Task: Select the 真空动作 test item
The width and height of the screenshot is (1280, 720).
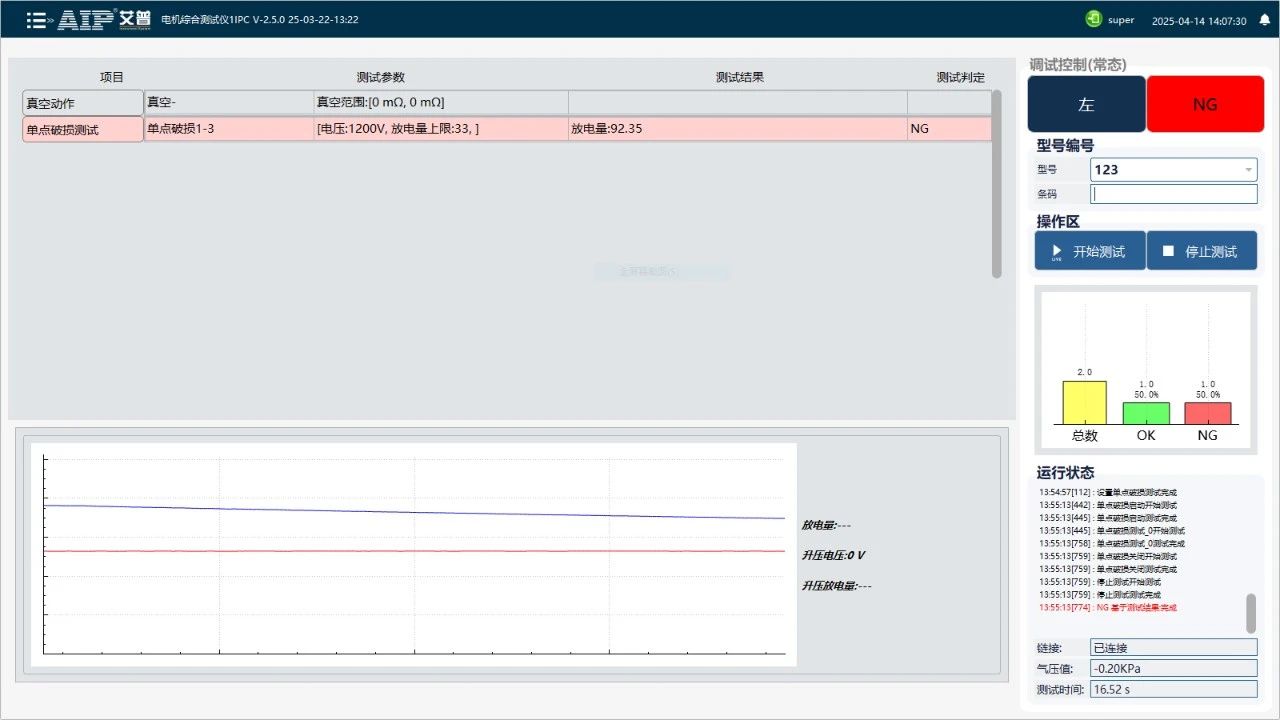Action: 83,103
